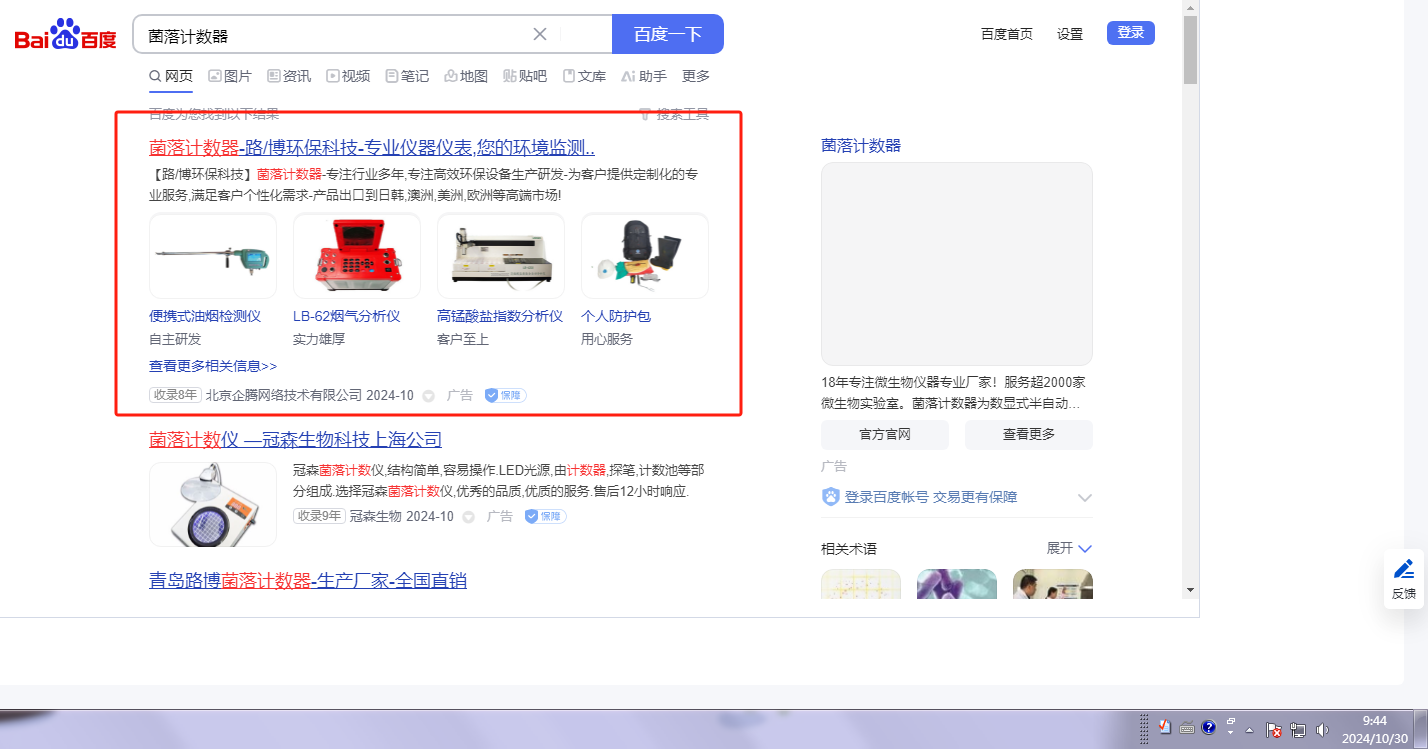This screenshot has height=749, width=1428.
Task: Switch to the 图片 search tab
Action: pyautogui.click(x=230, y=76)
